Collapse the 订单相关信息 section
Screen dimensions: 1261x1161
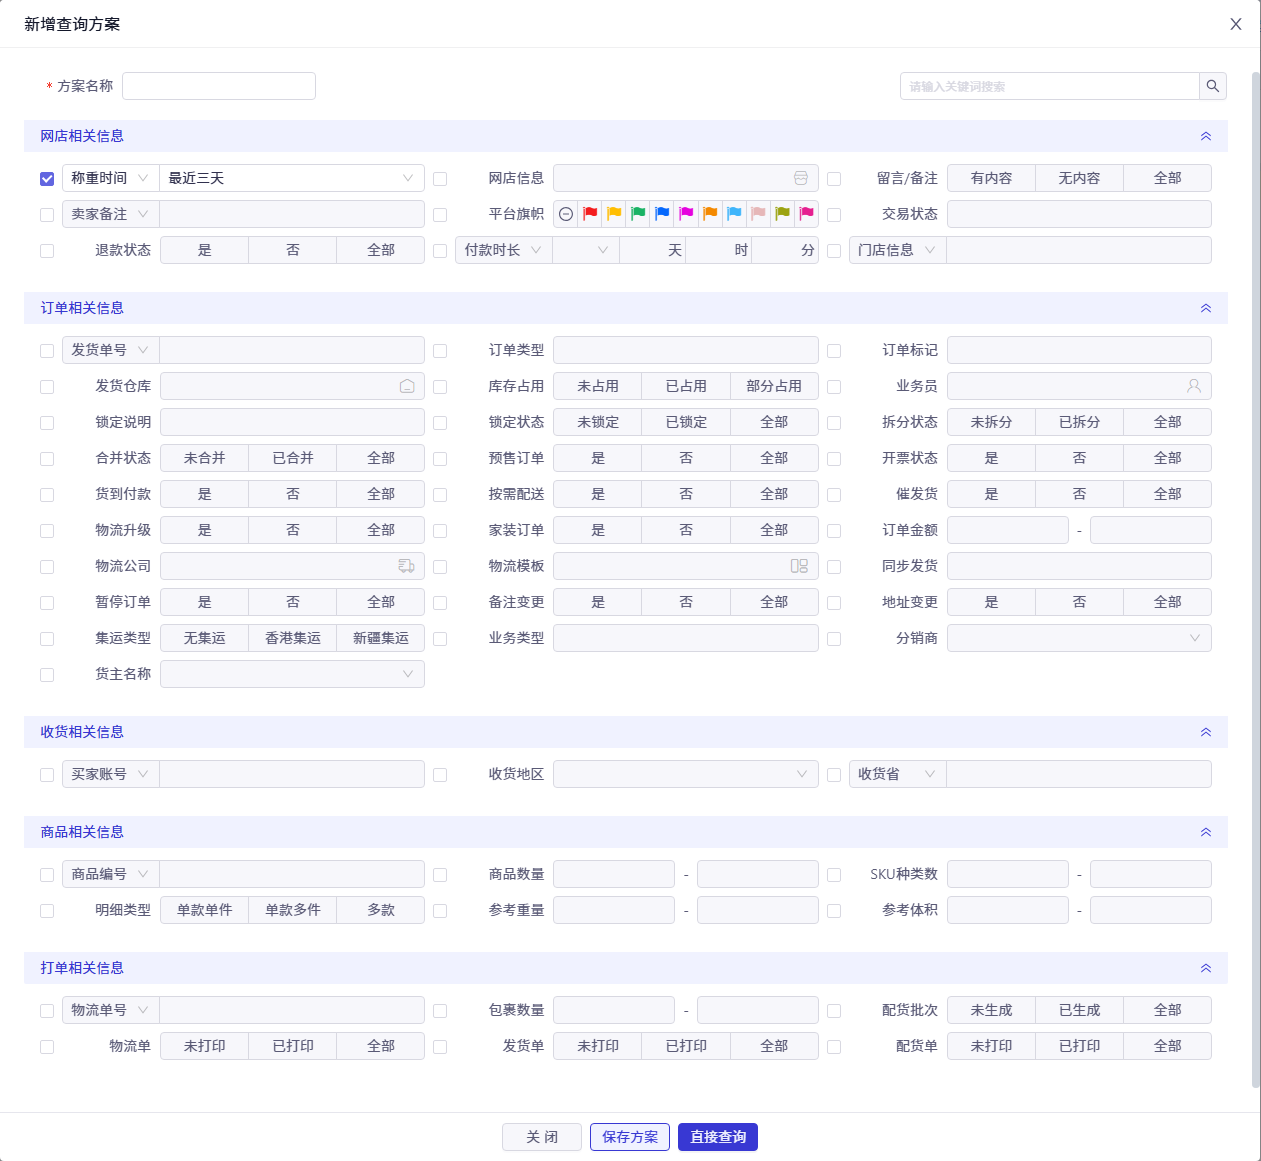click(1206, 308)
